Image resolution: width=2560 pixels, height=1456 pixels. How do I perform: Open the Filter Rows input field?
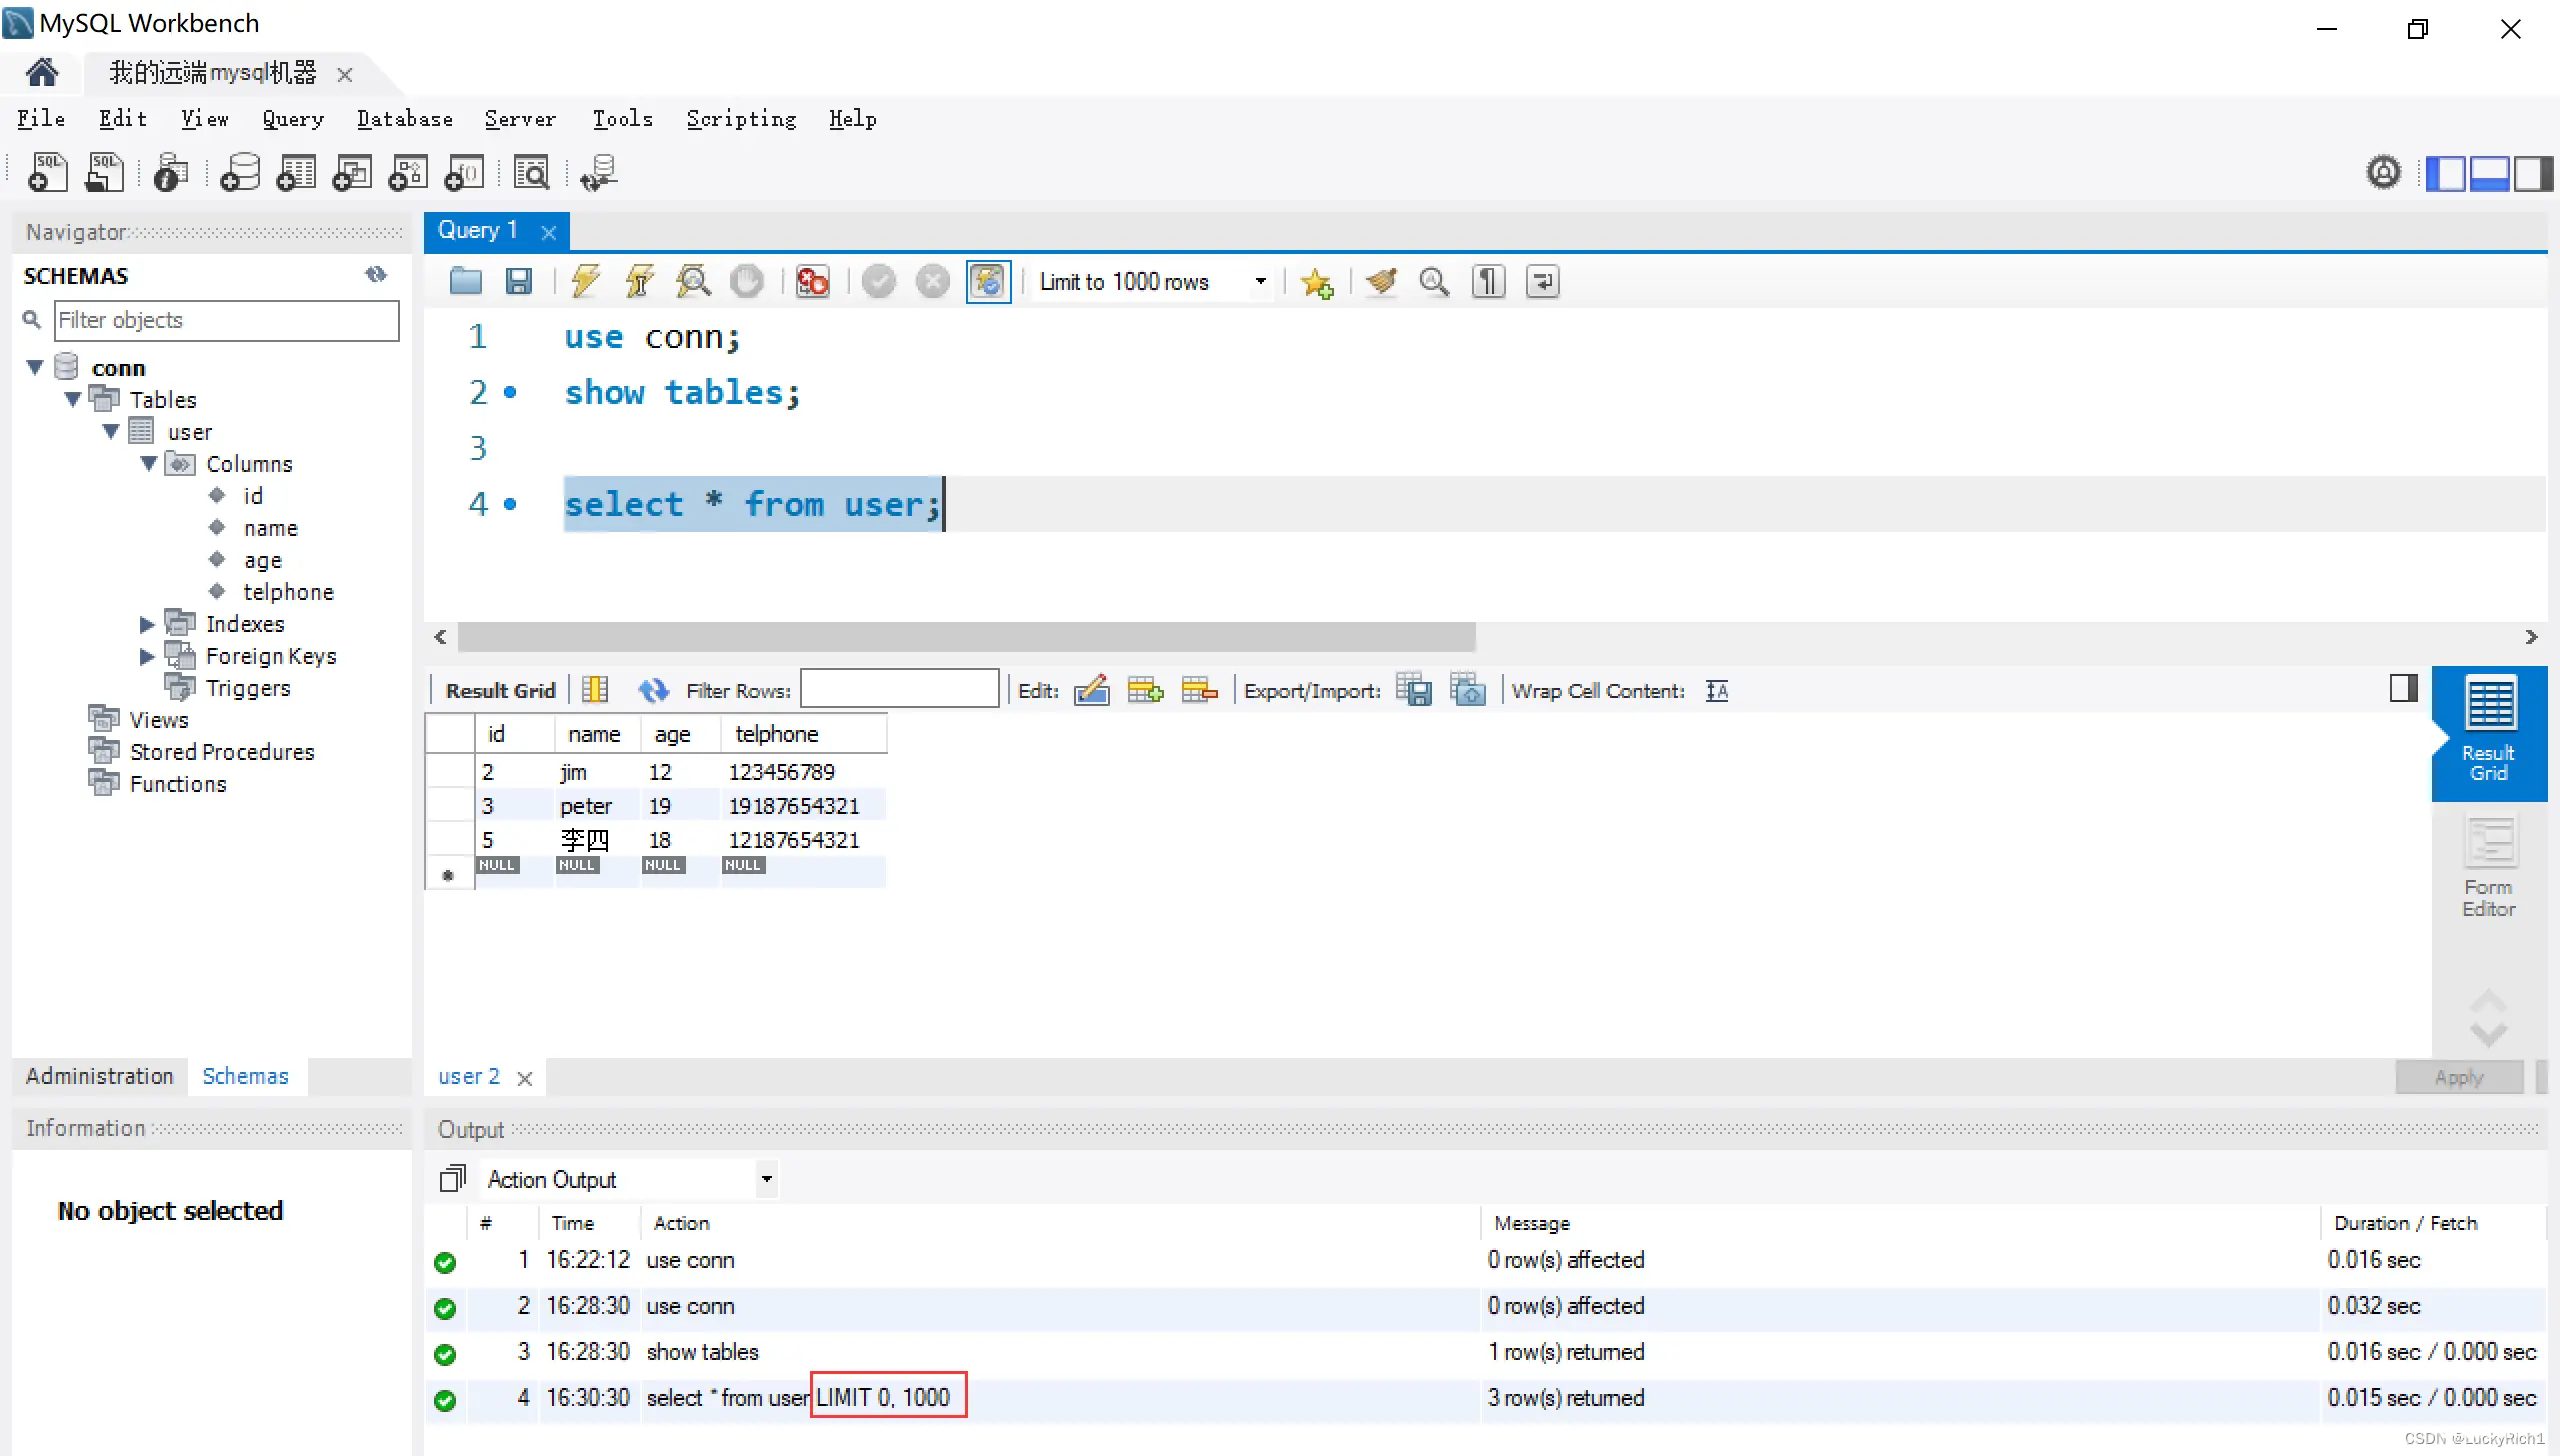(897, 689)
